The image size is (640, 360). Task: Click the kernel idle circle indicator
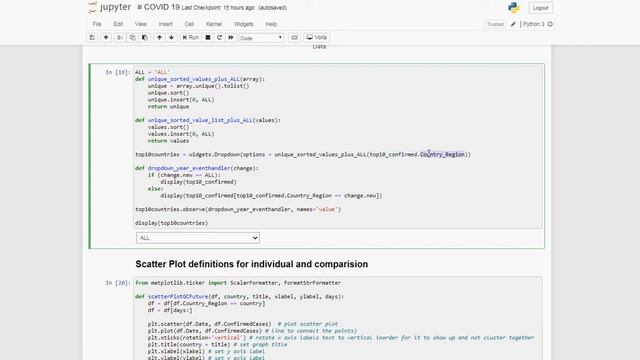[x=550, y=24]
